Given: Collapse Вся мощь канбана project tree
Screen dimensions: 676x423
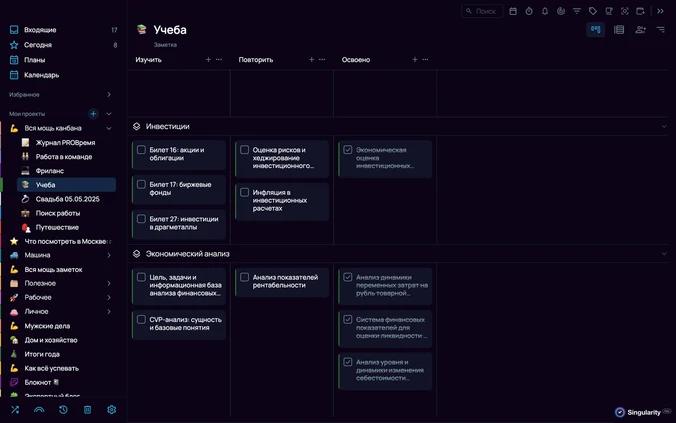Looking at the screenshot, I should 109,128.
